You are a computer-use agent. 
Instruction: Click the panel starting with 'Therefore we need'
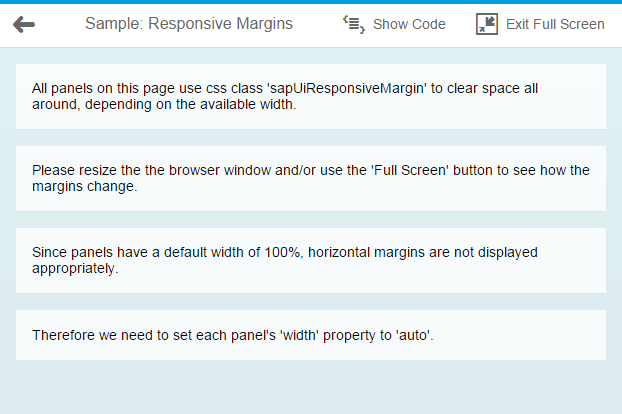point(310,335)
